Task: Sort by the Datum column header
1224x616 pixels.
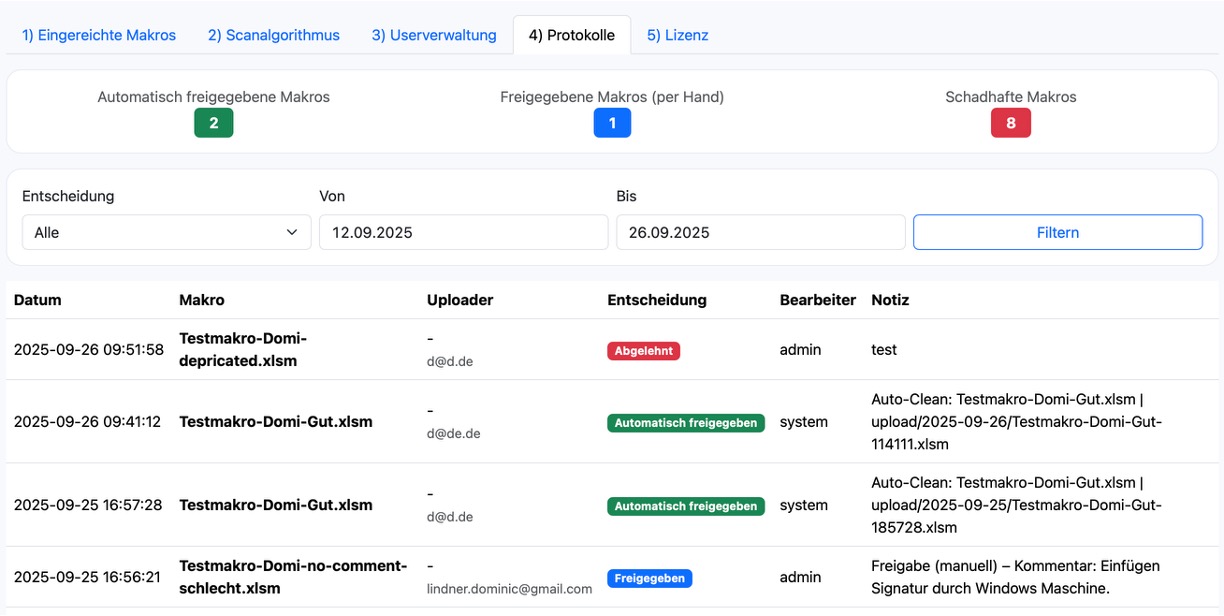Action: pos(37,299)
